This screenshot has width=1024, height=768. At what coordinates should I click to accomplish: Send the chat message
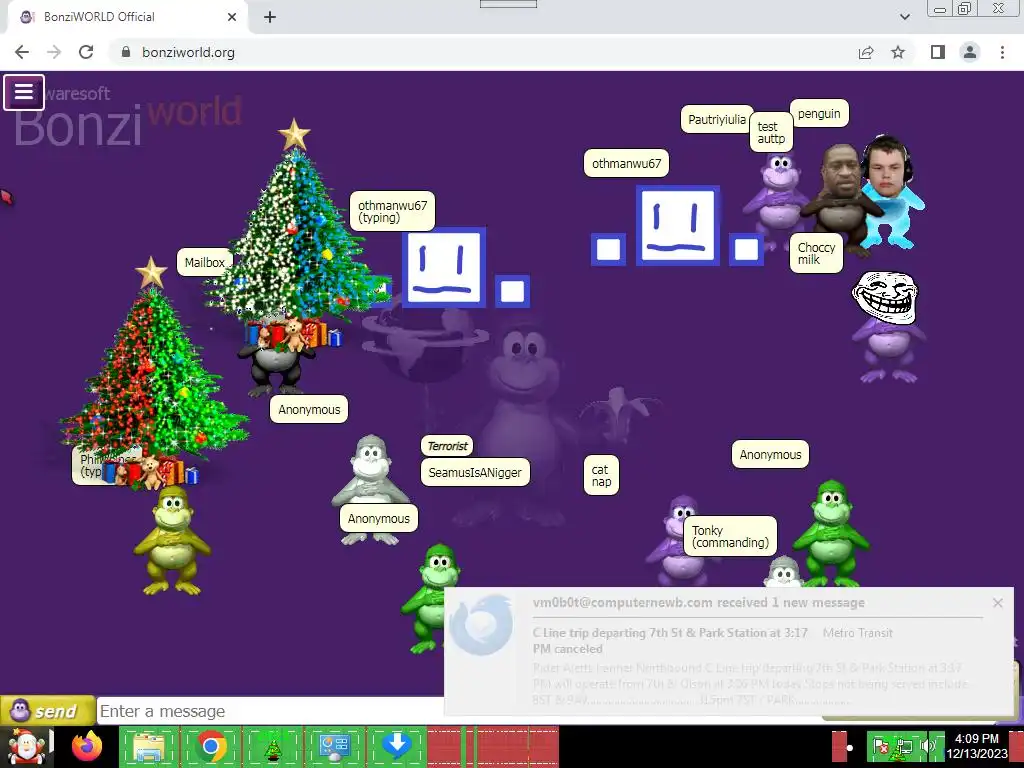pyautogui.click(x=47, y=711)
